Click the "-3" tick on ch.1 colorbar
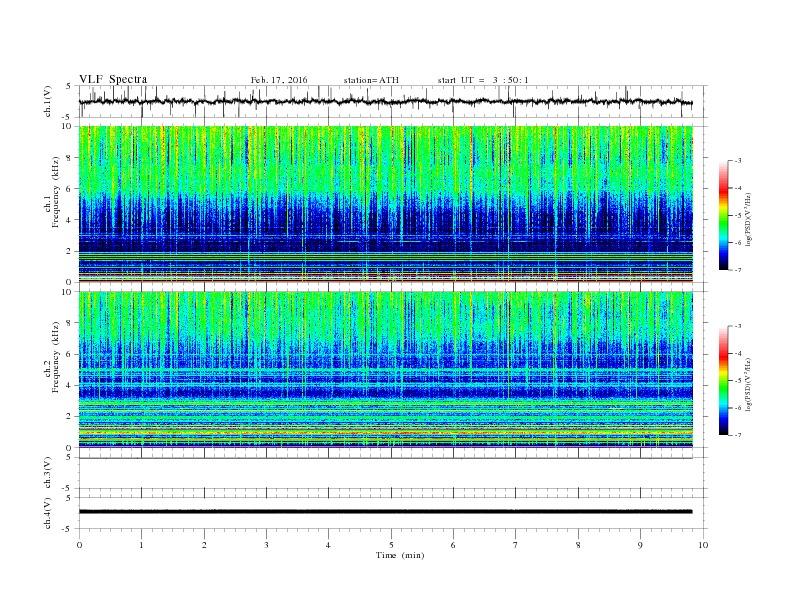This screenshot has height=612, width=792. pyautogui.click(x=738, y=161)
